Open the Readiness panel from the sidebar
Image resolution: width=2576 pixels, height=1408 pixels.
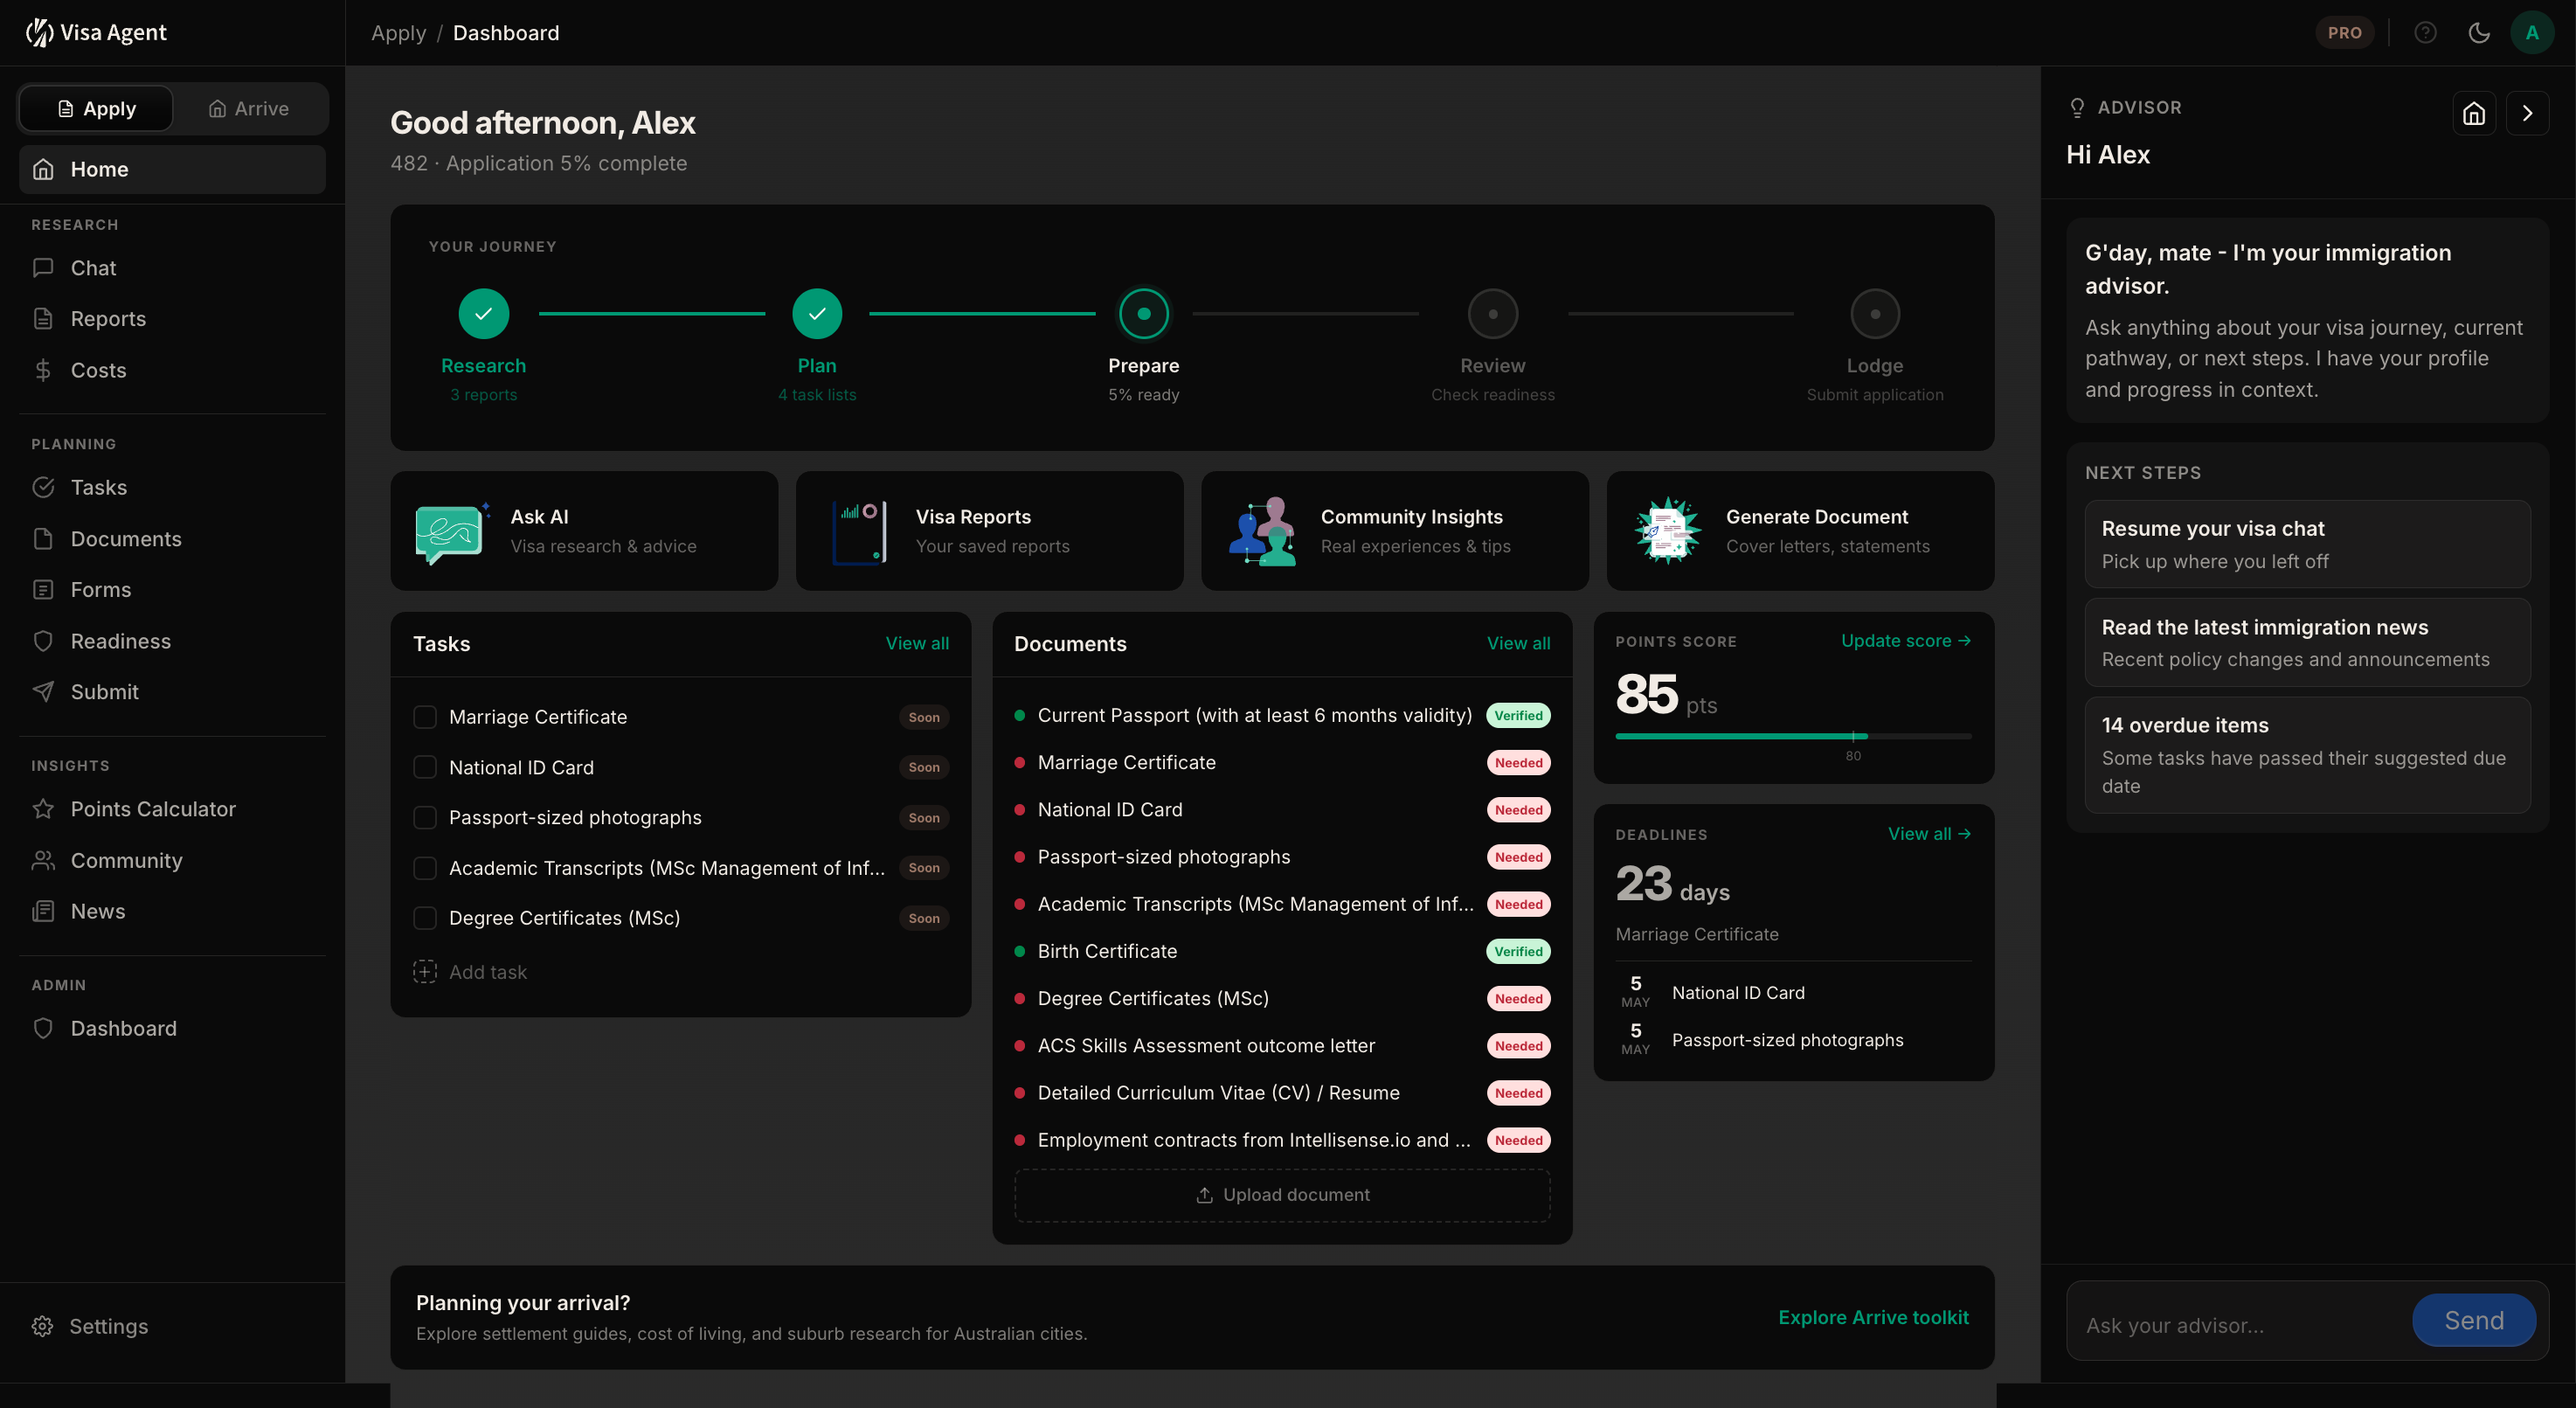120,641
